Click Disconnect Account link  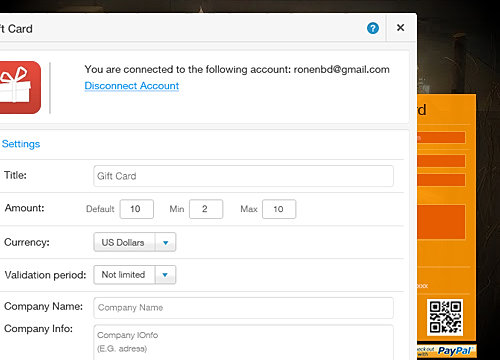tap(132, 86)
